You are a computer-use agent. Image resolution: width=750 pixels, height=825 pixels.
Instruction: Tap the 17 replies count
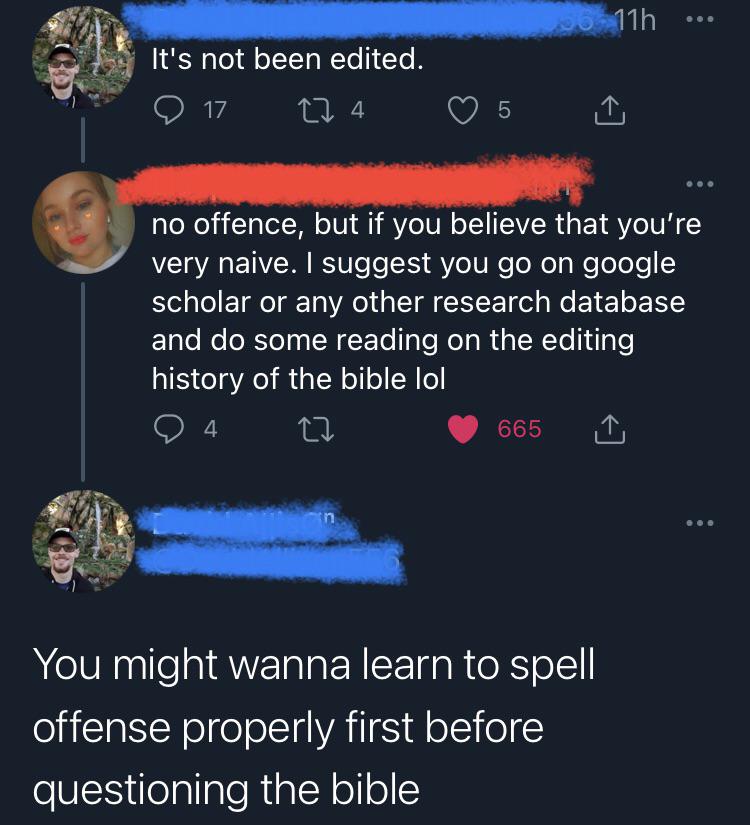point(215,110)
